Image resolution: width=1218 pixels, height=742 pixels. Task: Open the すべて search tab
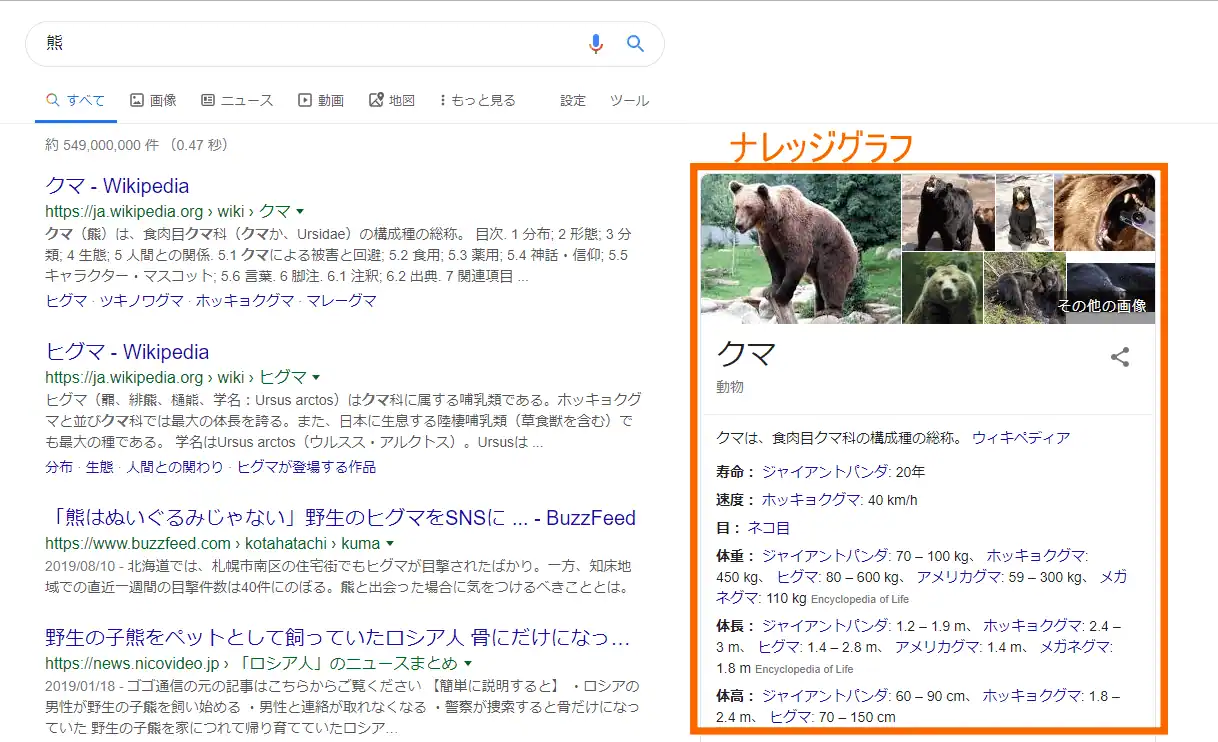pyautogui.click(x=75, y=100)
